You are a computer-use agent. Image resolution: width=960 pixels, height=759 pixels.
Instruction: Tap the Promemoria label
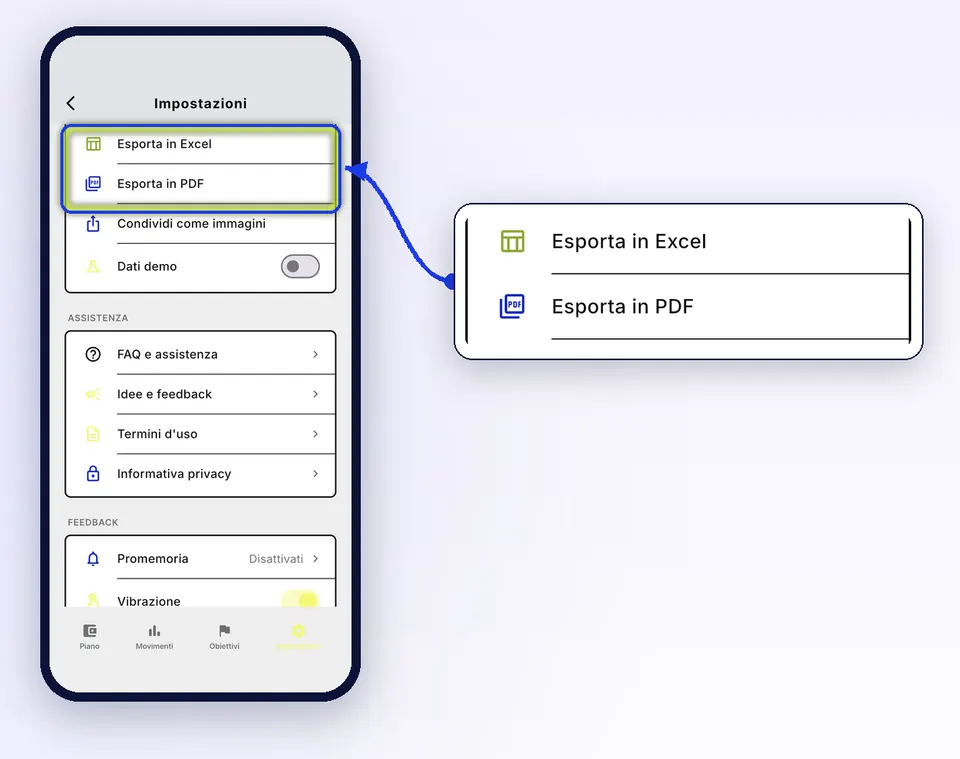(153, 559)
